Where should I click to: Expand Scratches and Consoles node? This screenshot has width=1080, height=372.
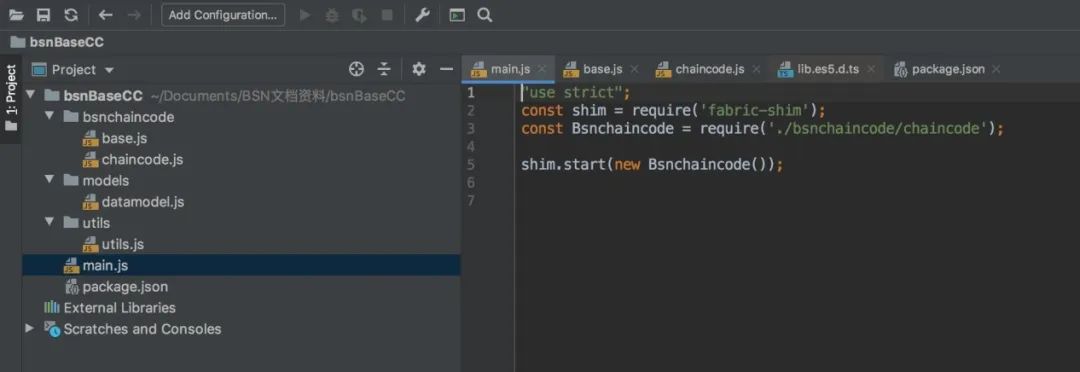coord(29,329)
